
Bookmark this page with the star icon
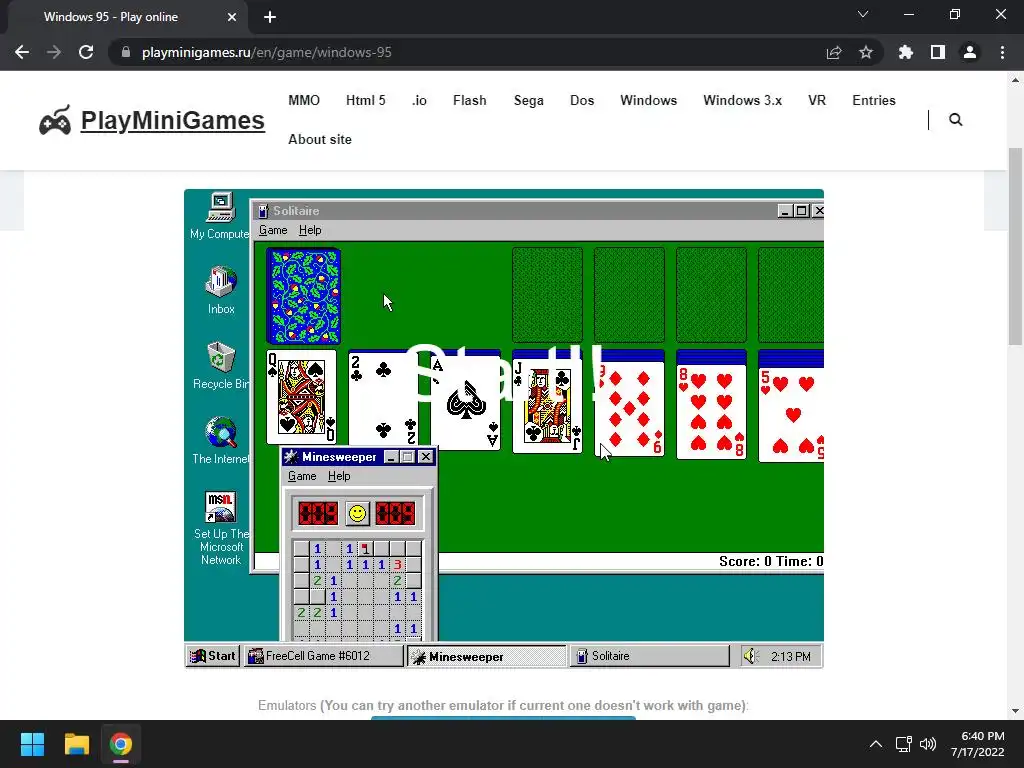pos(866,52)
